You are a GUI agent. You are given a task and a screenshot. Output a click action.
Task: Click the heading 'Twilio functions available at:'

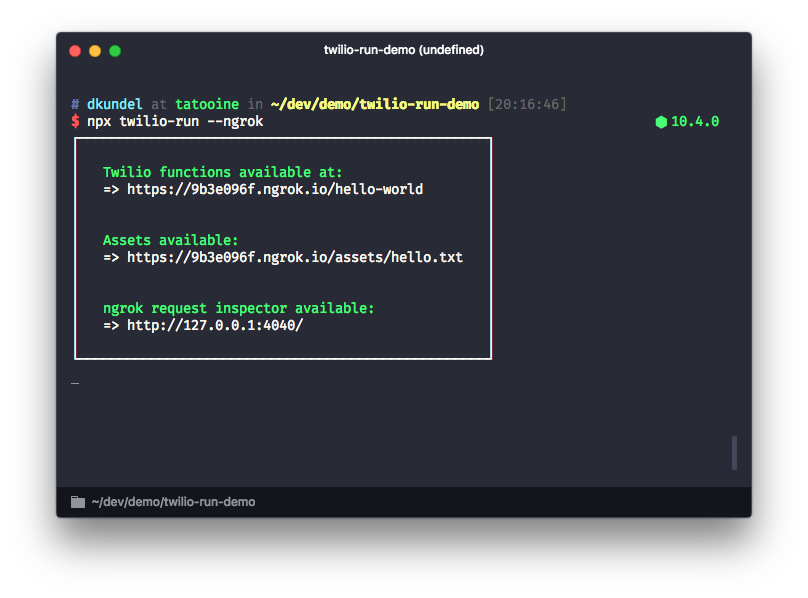point(223,172)
